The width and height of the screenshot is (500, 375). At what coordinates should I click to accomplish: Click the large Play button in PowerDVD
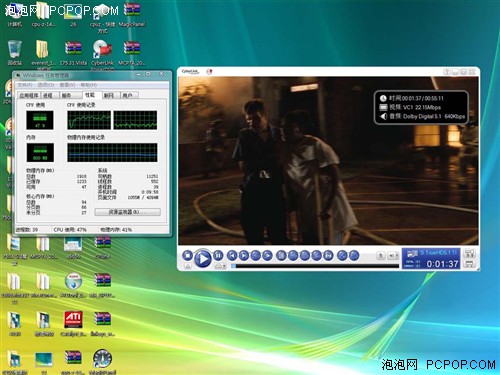(202, 258)
